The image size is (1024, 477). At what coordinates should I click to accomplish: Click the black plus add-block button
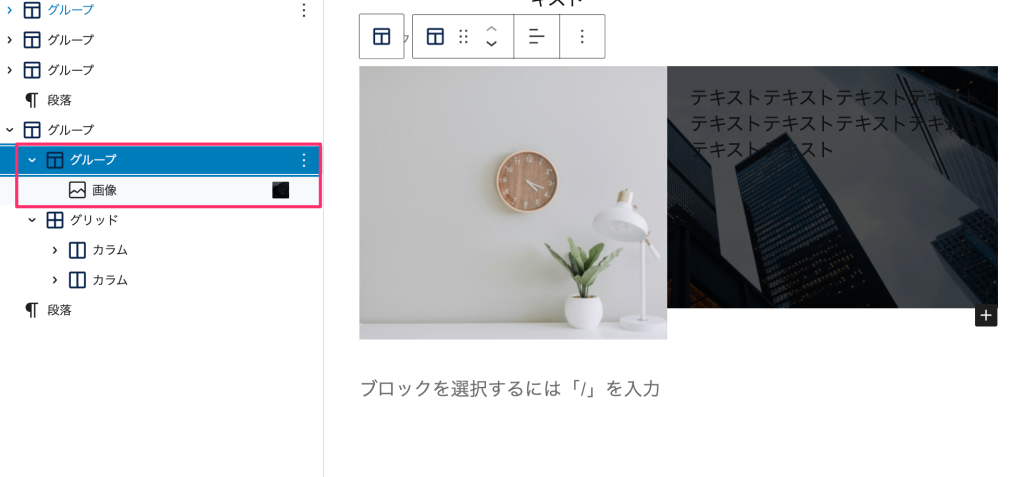point(986,316)
